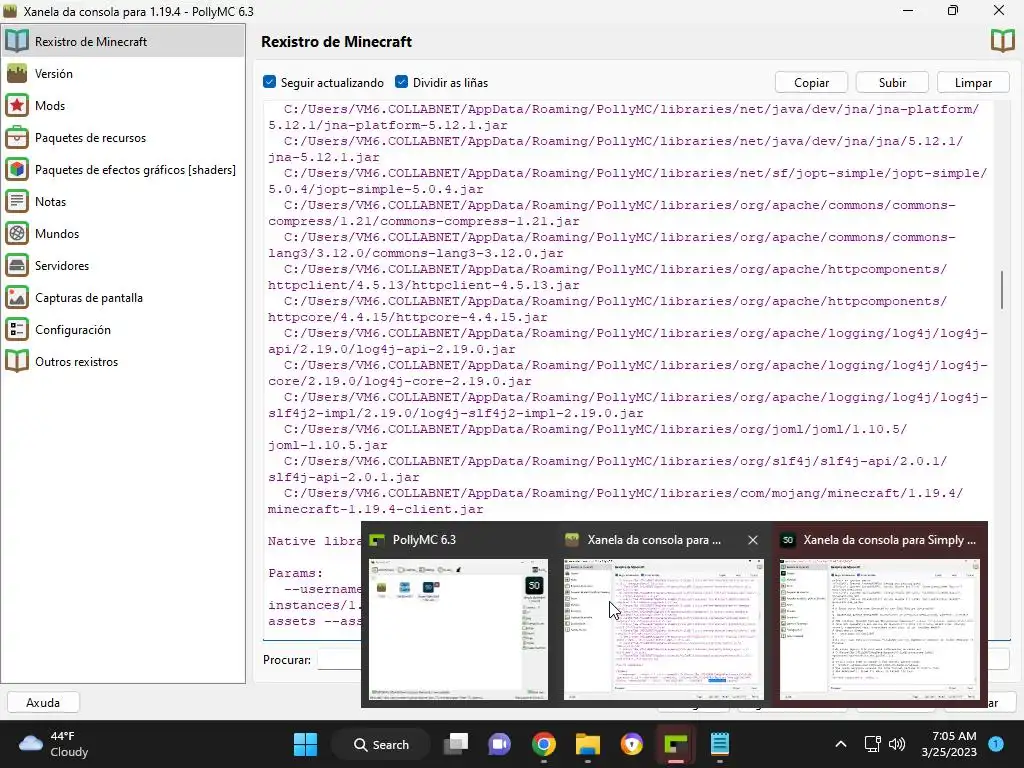Open the Servidores page
Image resolution: width=1024 pixels, height=768 pixels.
click(123, 265)
